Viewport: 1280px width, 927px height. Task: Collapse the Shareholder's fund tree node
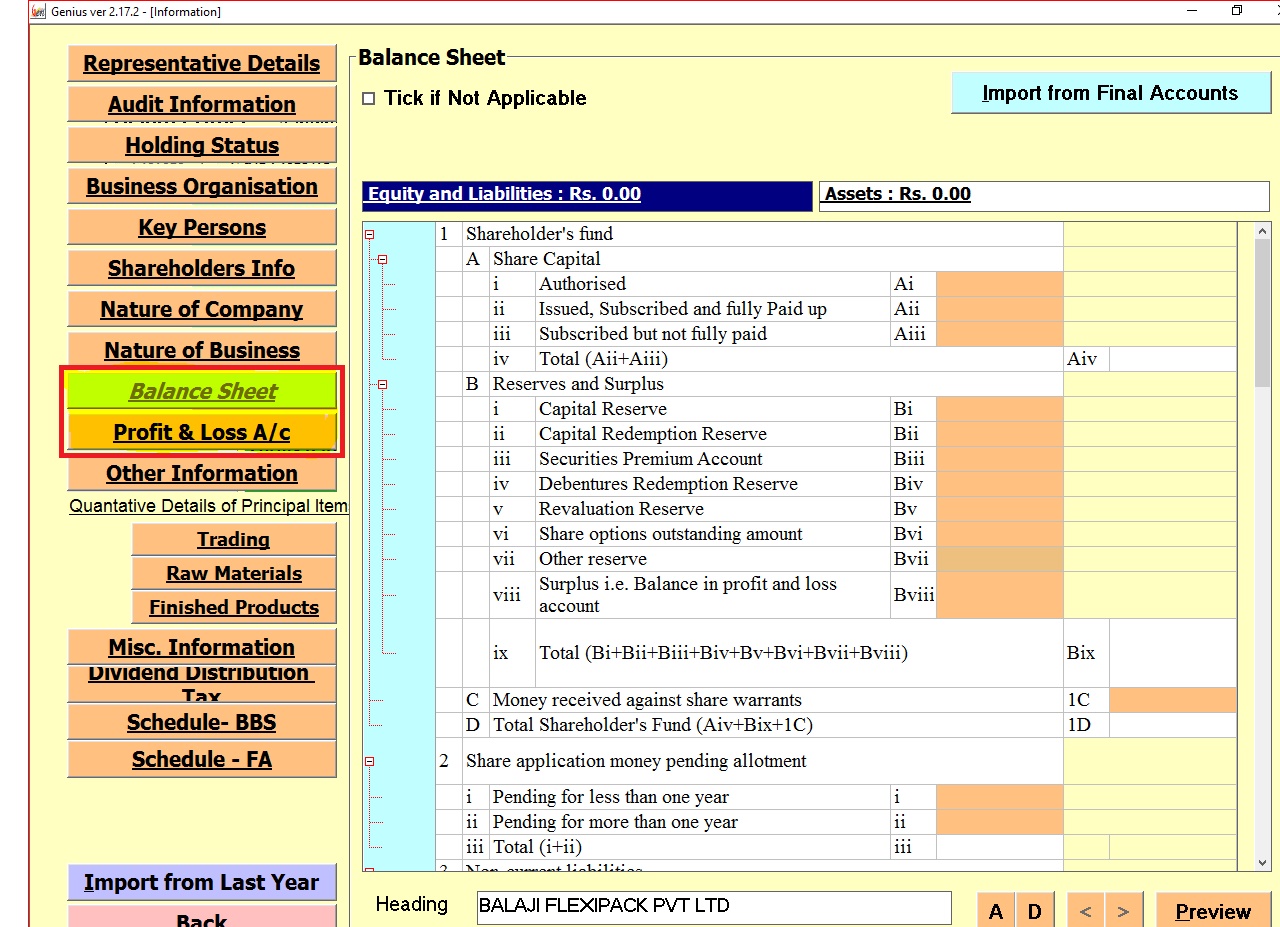(369, 235)
